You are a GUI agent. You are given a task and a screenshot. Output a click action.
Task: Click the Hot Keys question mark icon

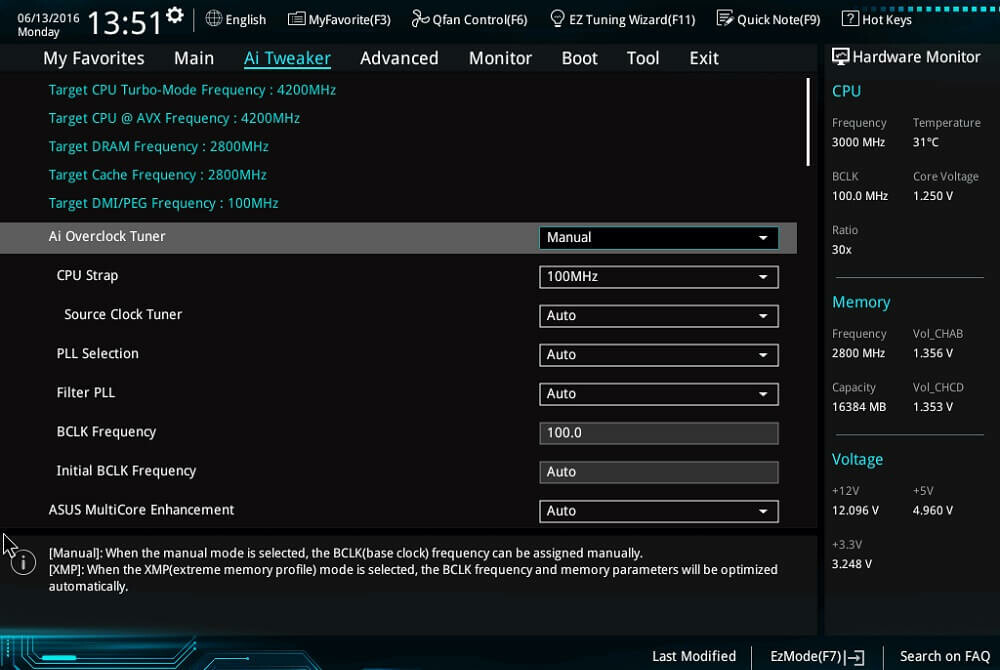coord(849,18)
